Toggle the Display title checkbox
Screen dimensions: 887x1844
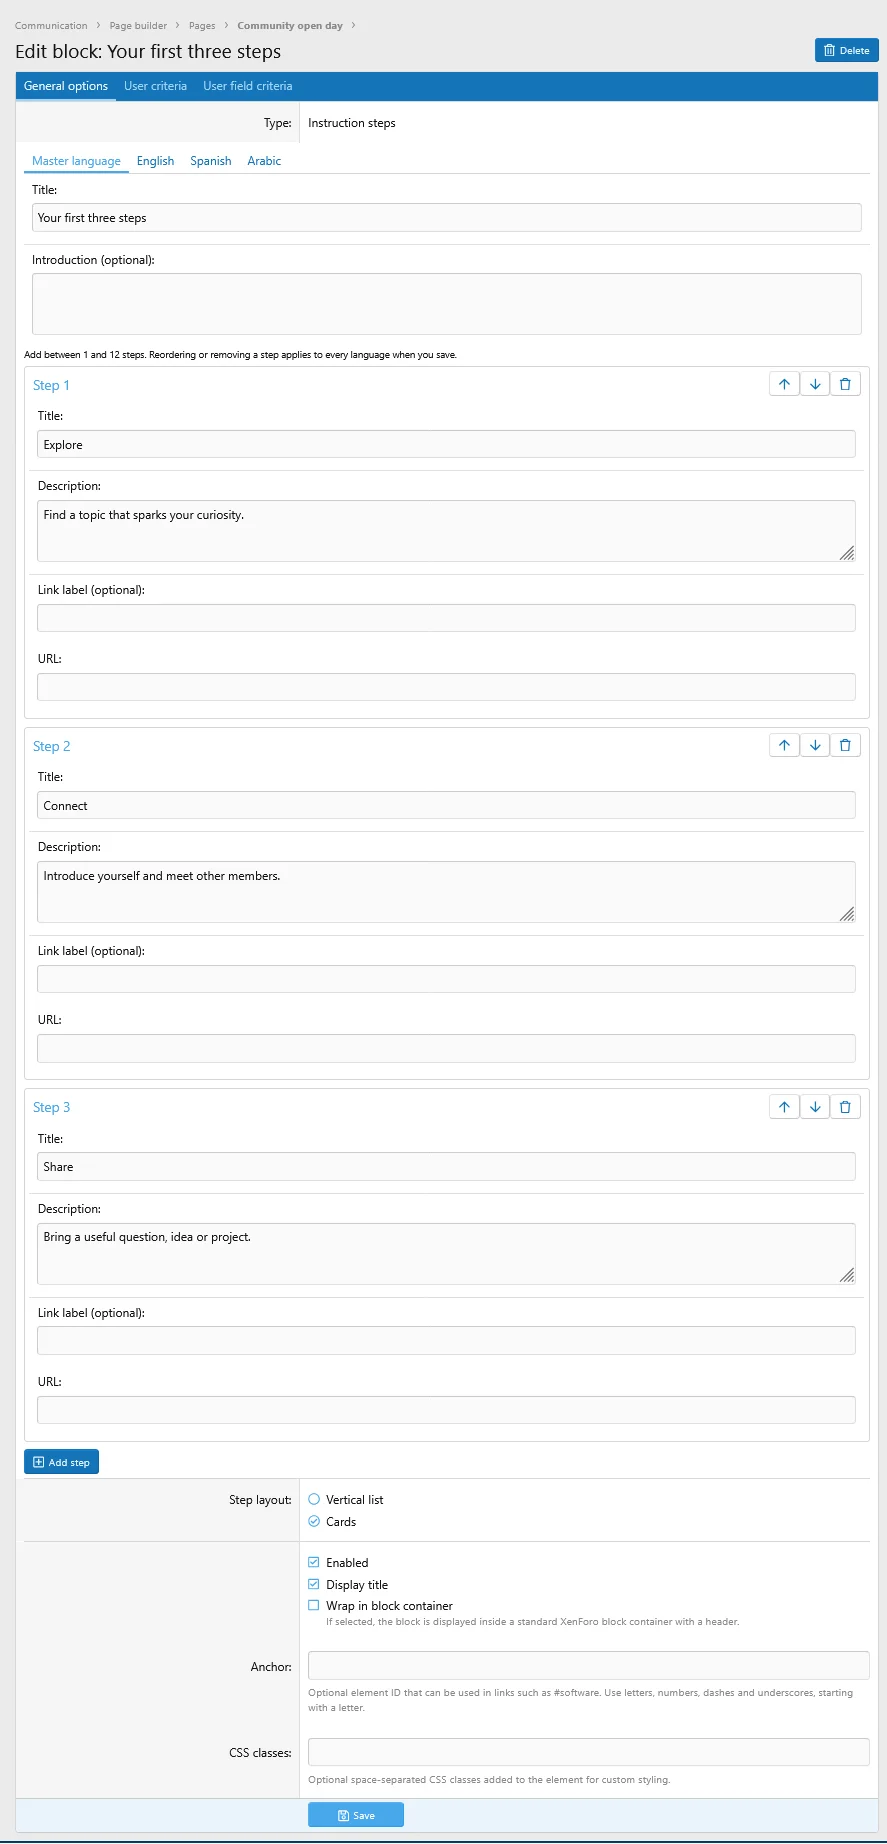[314, 1584]
